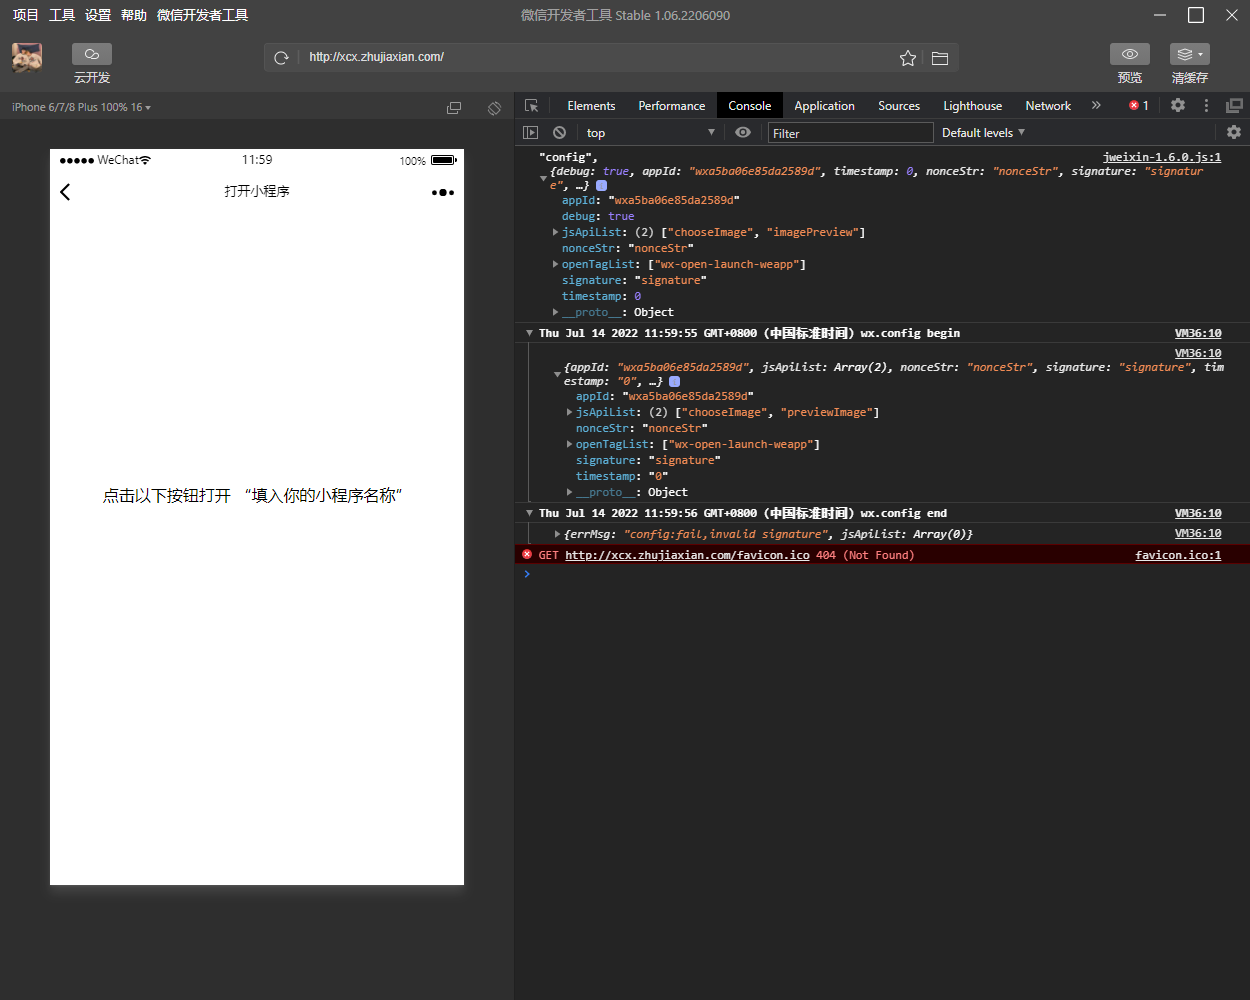Open the devtools vertical three-dot menu

coord(1206,105)
